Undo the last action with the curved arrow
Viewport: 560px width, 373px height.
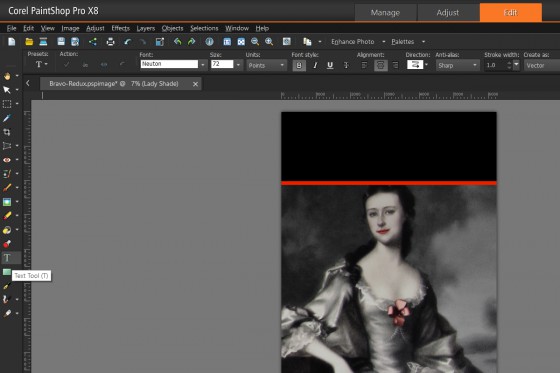point(128,42)
